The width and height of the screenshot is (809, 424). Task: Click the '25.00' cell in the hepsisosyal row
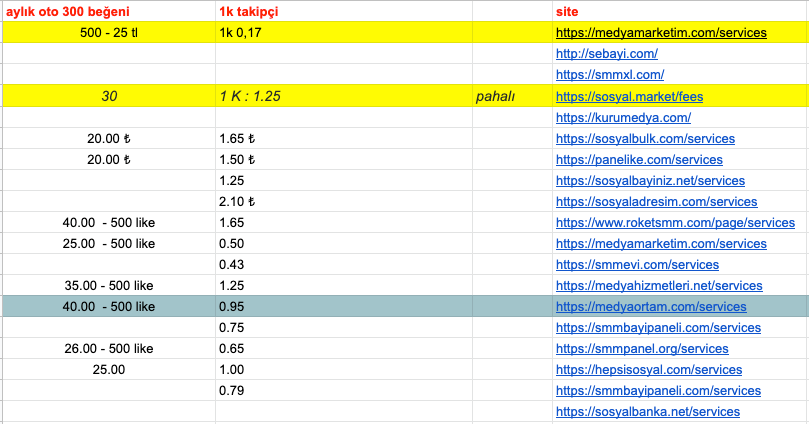point(109,370)
